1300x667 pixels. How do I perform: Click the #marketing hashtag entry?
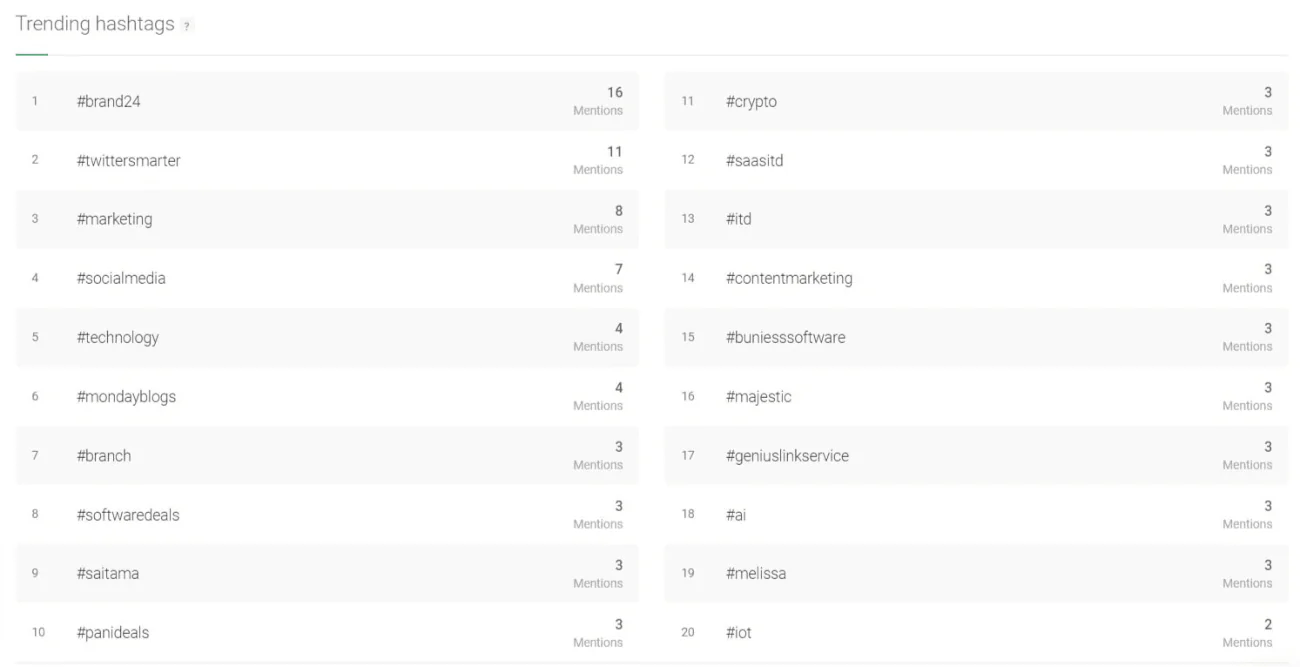click(114, 219)
